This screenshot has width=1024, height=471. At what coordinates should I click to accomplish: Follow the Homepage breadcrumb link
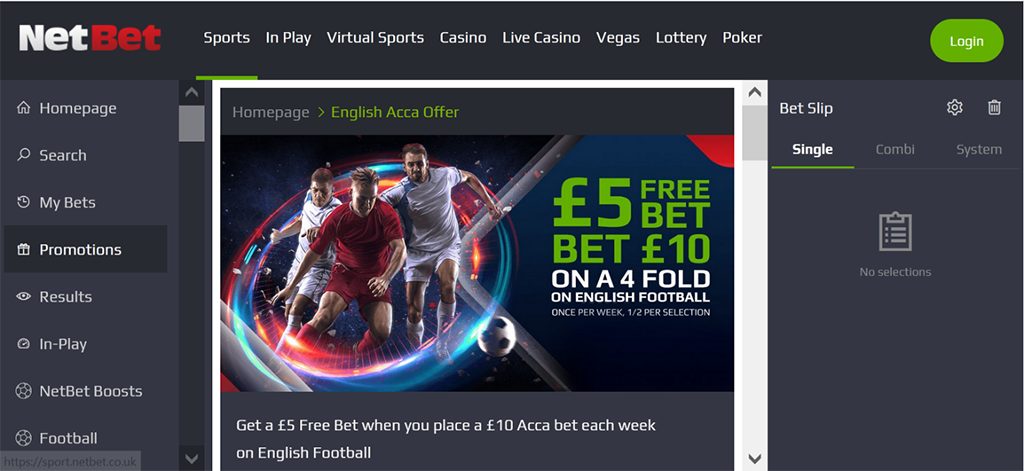click(x=270, y=112)
